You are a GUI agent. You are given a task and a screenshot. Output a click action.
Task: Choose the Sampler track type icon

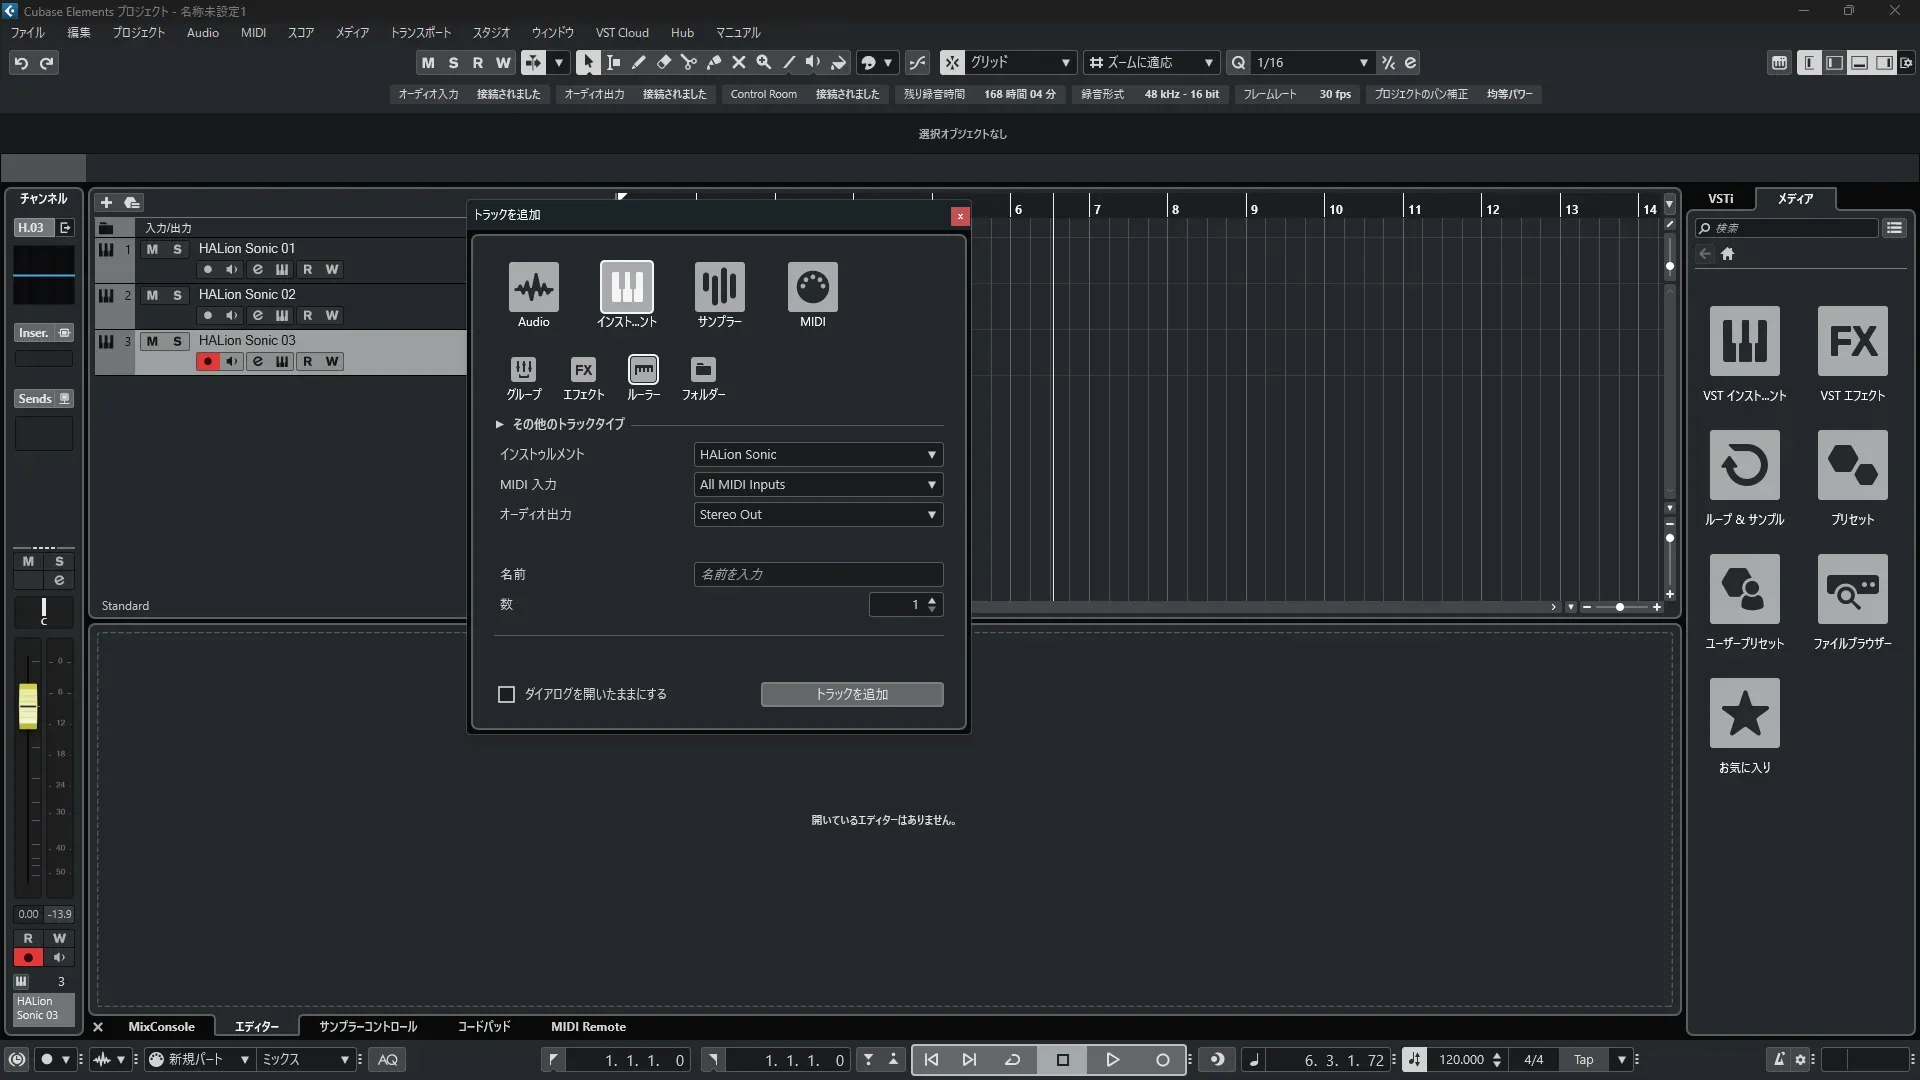tap(719, 288)
